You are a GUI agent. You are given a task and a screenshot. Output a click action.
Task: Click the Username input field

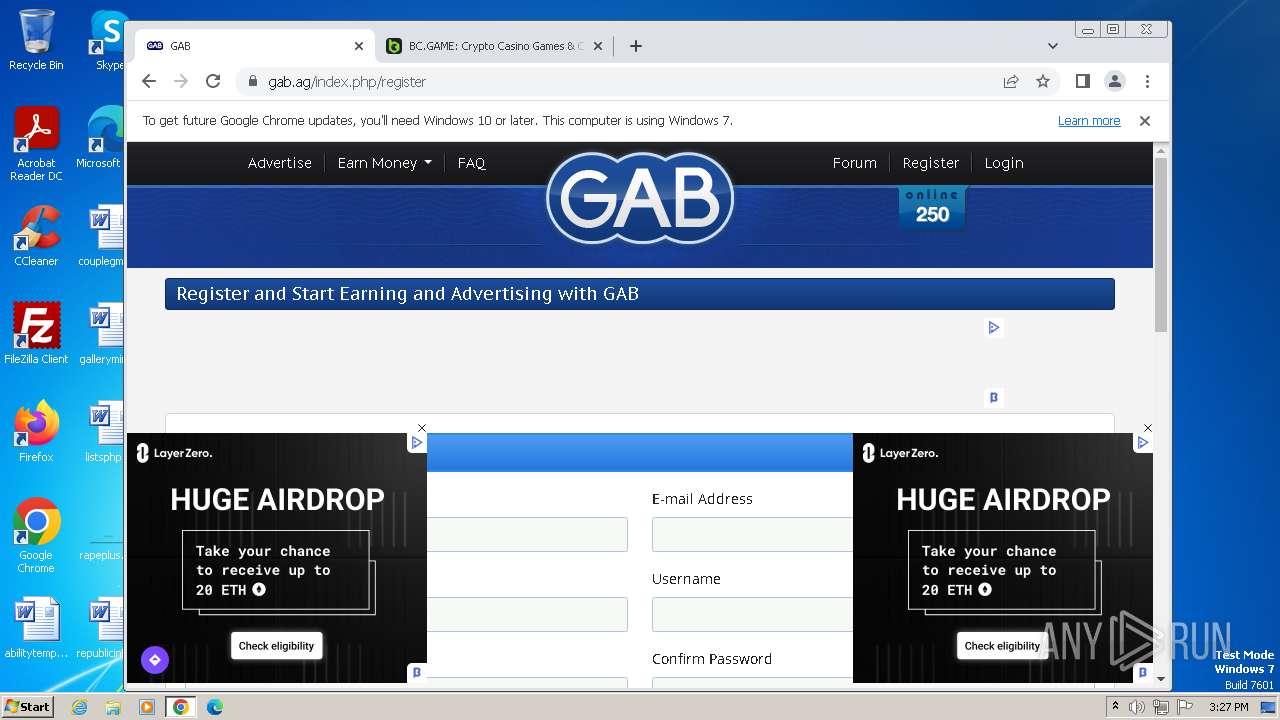[x=752, y=615]
